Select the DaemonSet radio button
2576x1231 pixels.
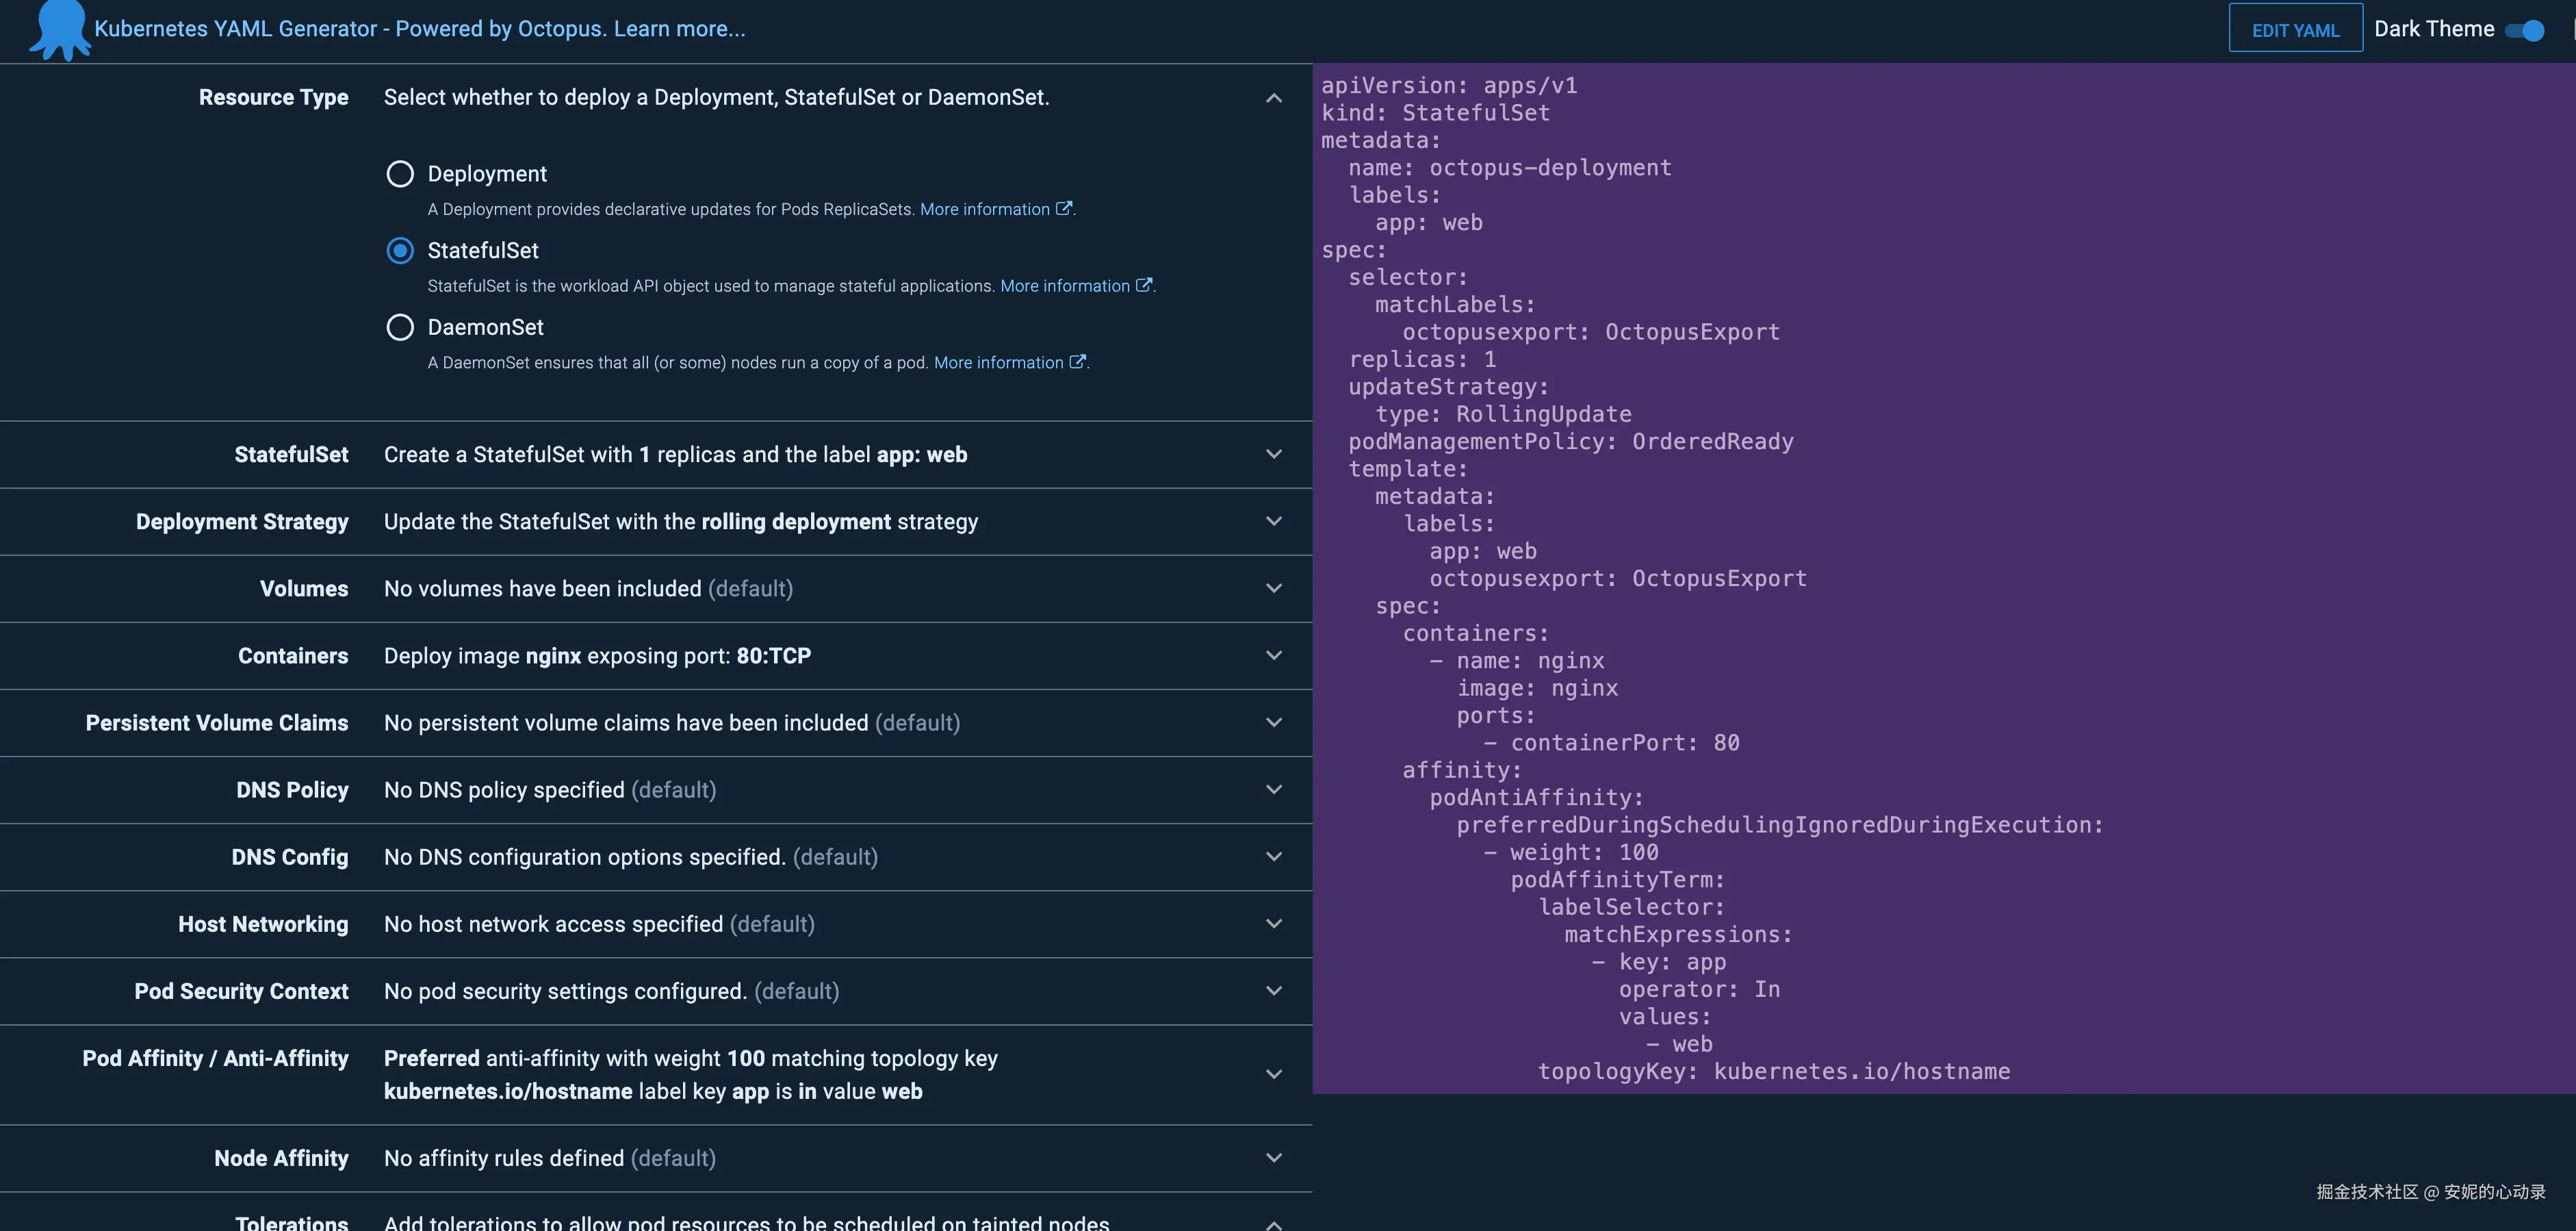click(x=400, y=327)
